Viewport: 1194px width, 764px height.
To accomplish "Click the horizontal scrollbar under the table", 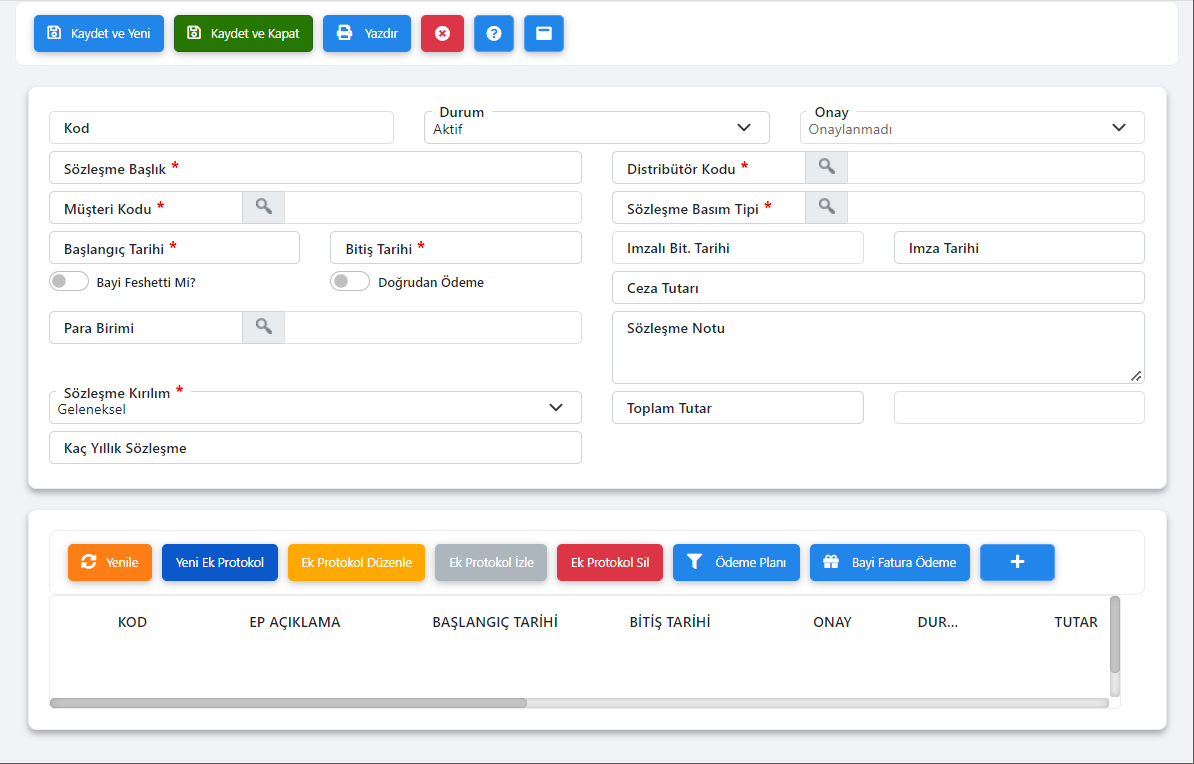I will pos(288,703).
